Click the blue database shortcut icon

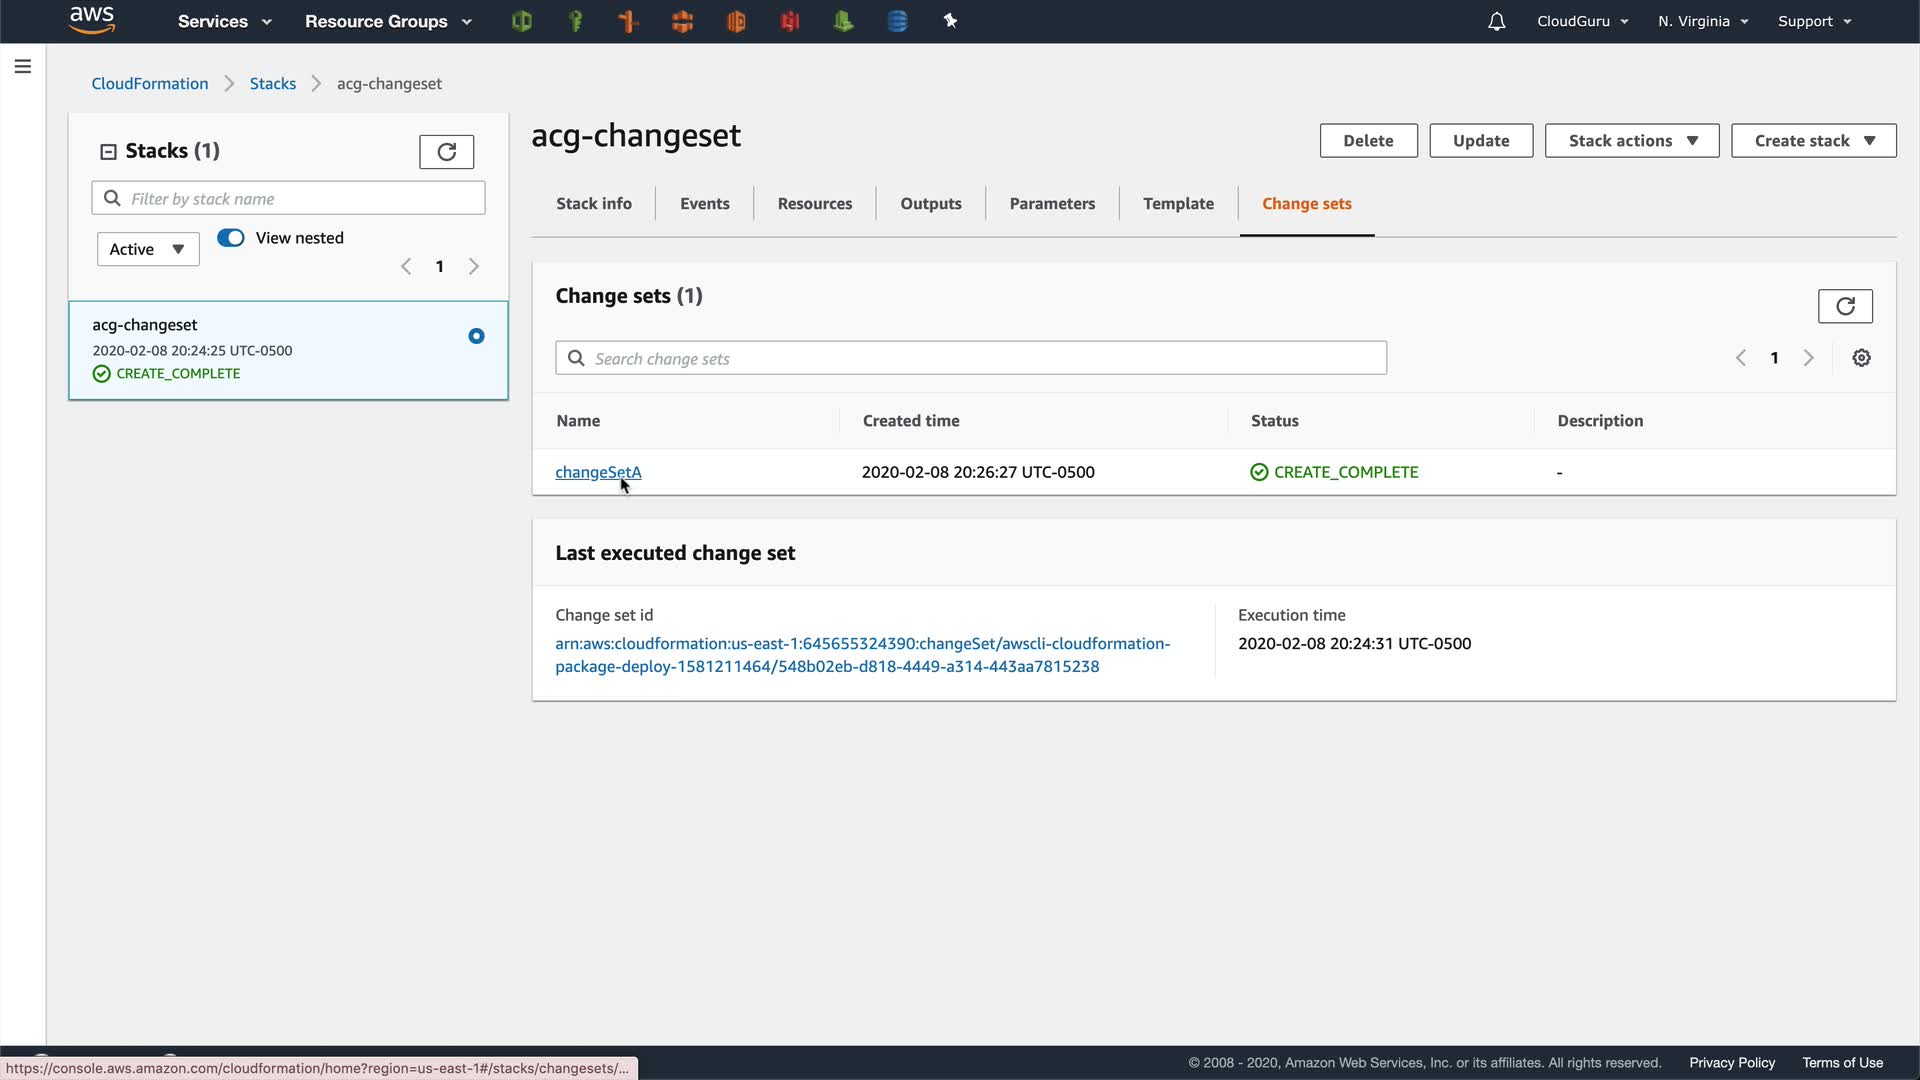(x=897, y=21)
